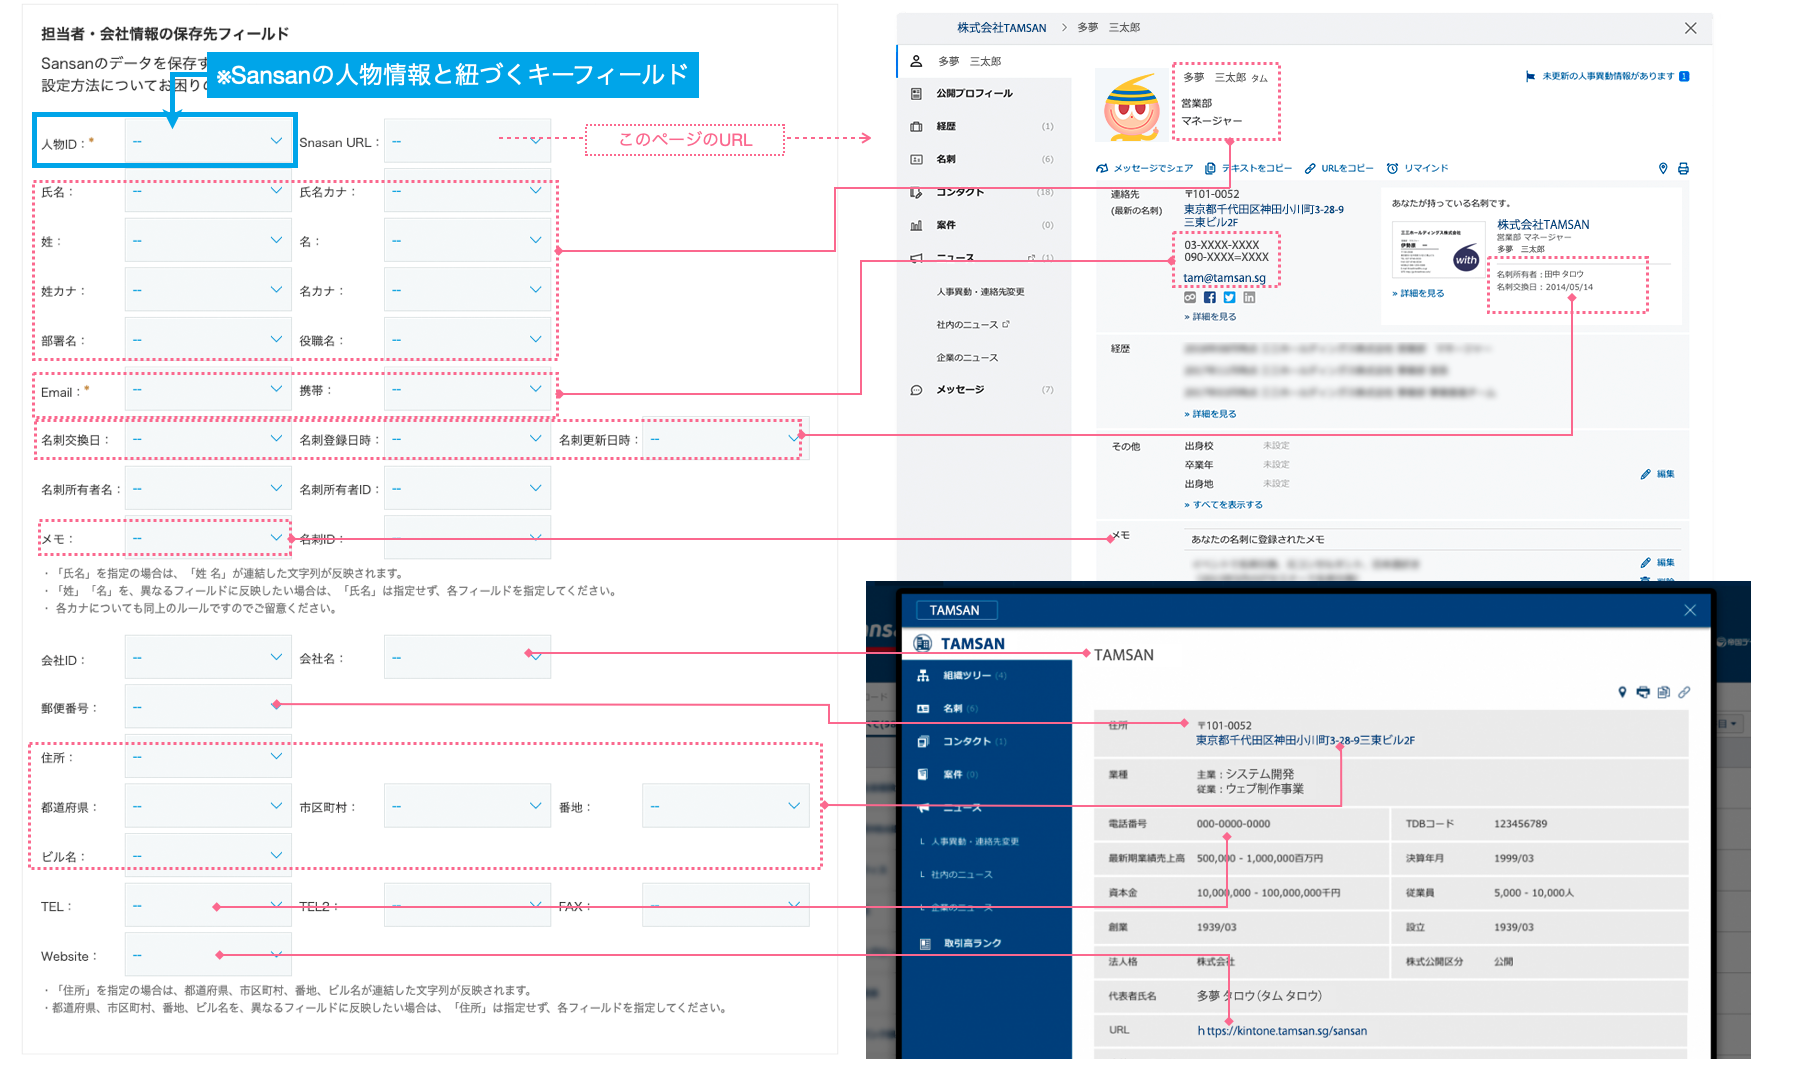Screen dimensions: 1799x1065
Task: Click 株式会社TAMSAN breadcrumb link
Action: pyautogui.click(x=1001, y=28)
